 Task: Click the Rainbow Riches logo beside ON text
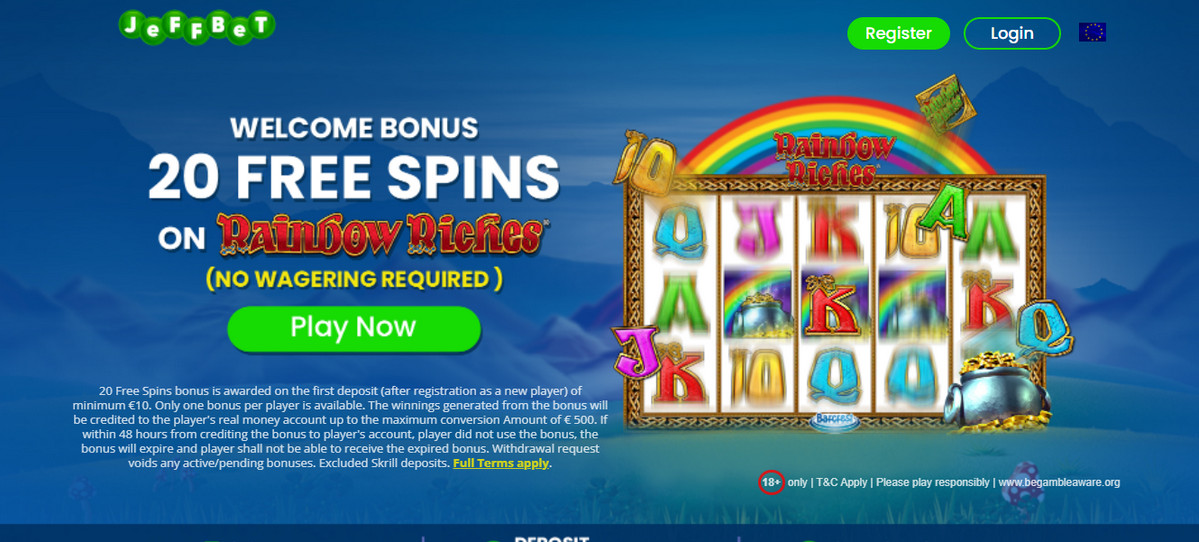click(x=381, y=235)
